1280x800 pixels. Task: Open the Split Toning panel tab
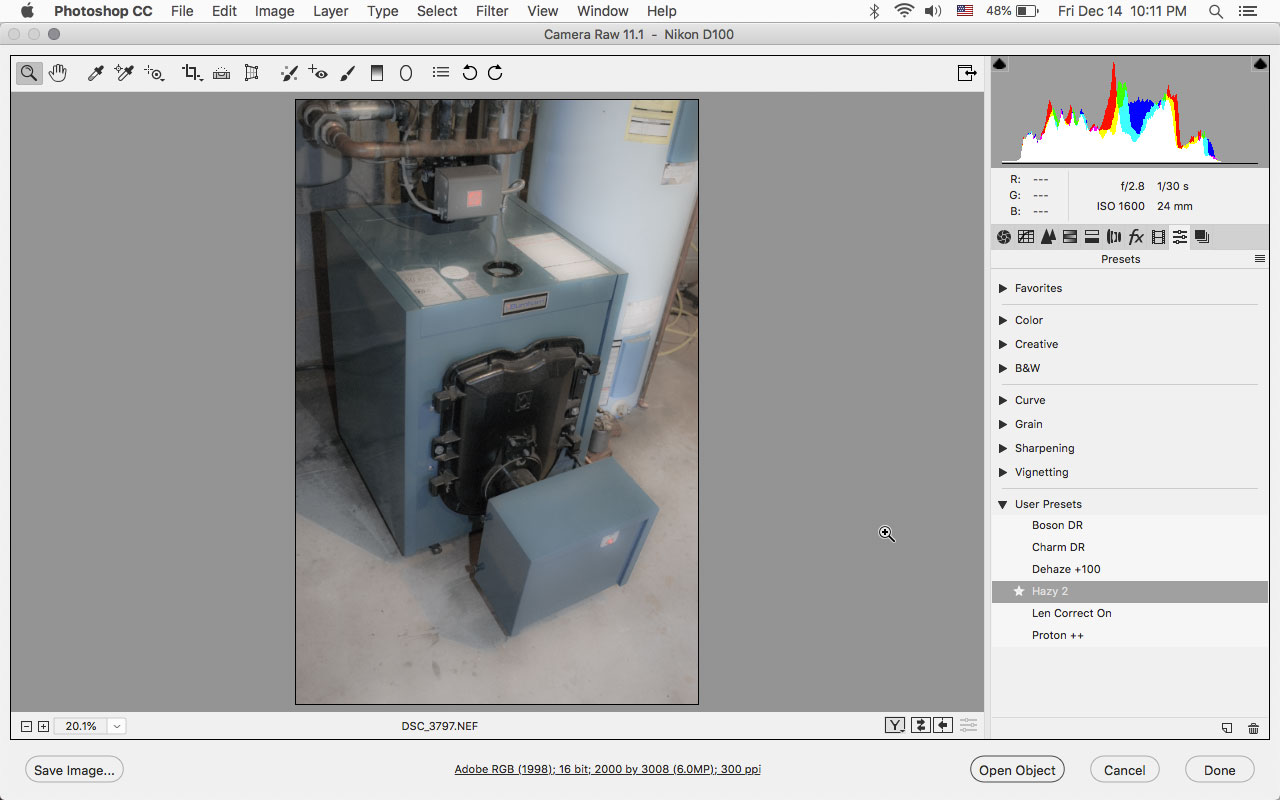click(1092, 237)
